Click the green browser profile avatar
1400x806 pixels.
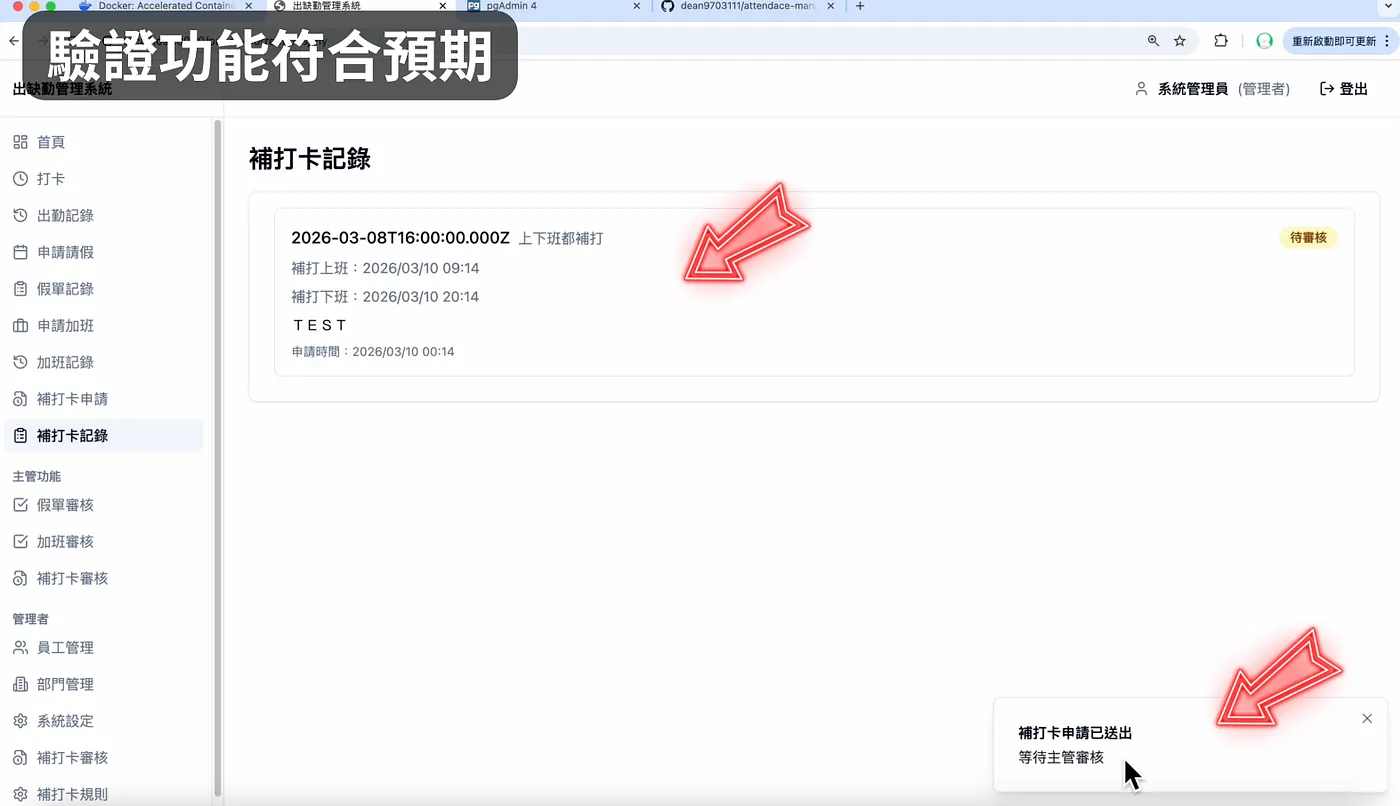click(x=1264, y=41)
